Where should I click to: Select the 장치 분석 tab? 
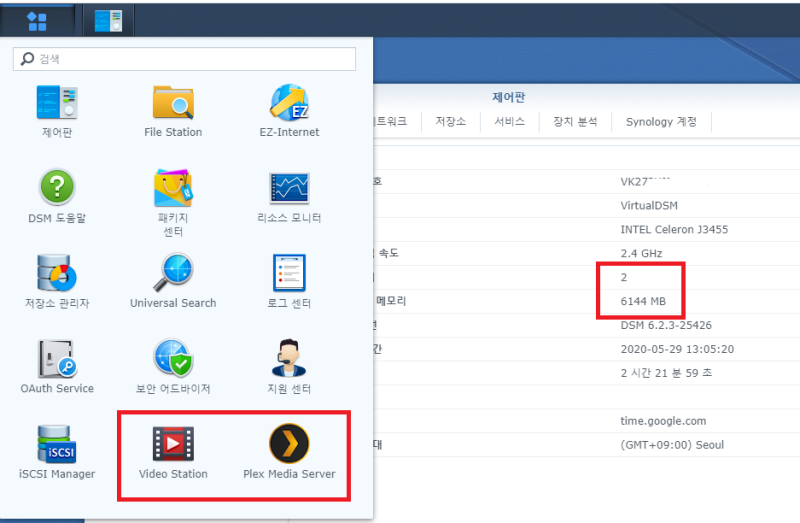(x=575, y=121)
